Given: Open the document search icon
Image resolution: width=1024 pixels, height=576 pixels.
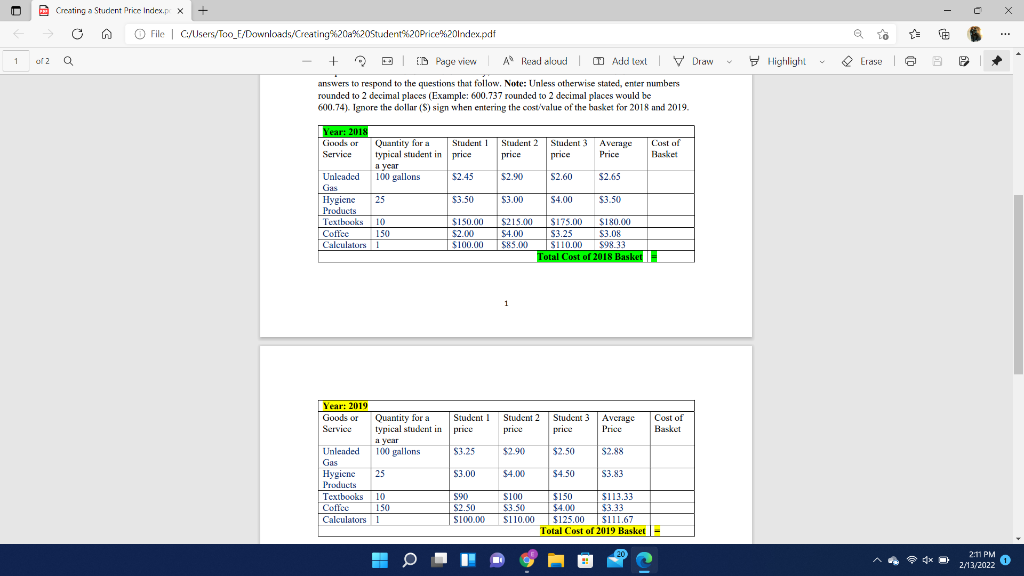Looking at the screenshot, I should pyautogui.click(x=68, y=61).
